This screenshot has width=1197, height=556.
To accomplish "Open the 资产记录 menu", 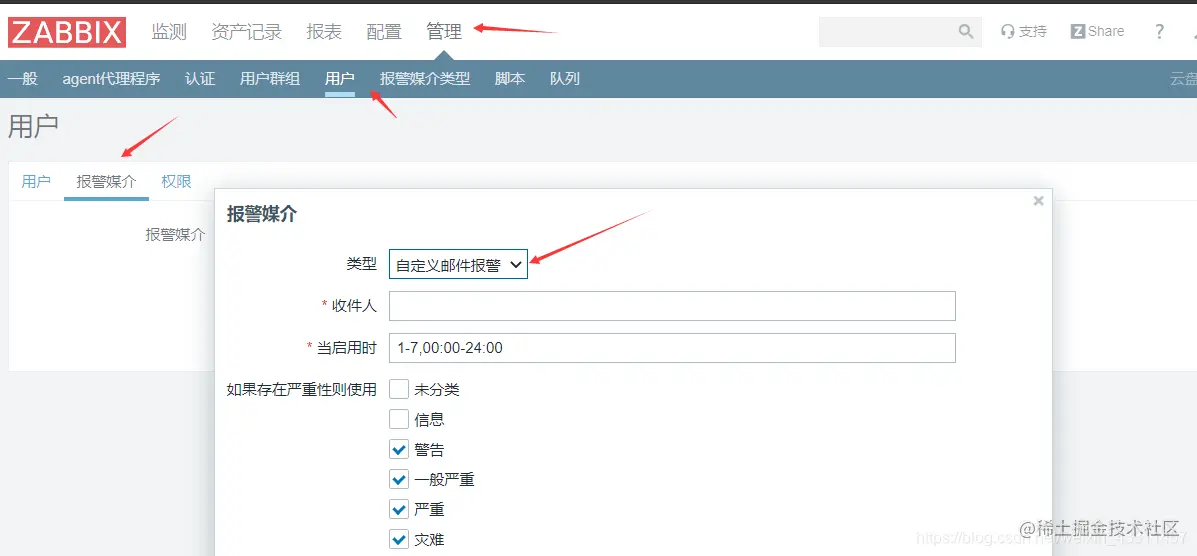I will 247,31.
